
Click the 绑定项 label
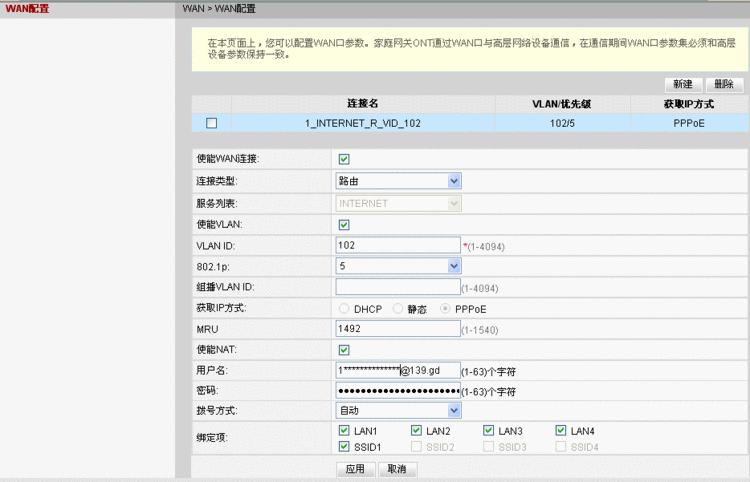(x=211, y=438)
